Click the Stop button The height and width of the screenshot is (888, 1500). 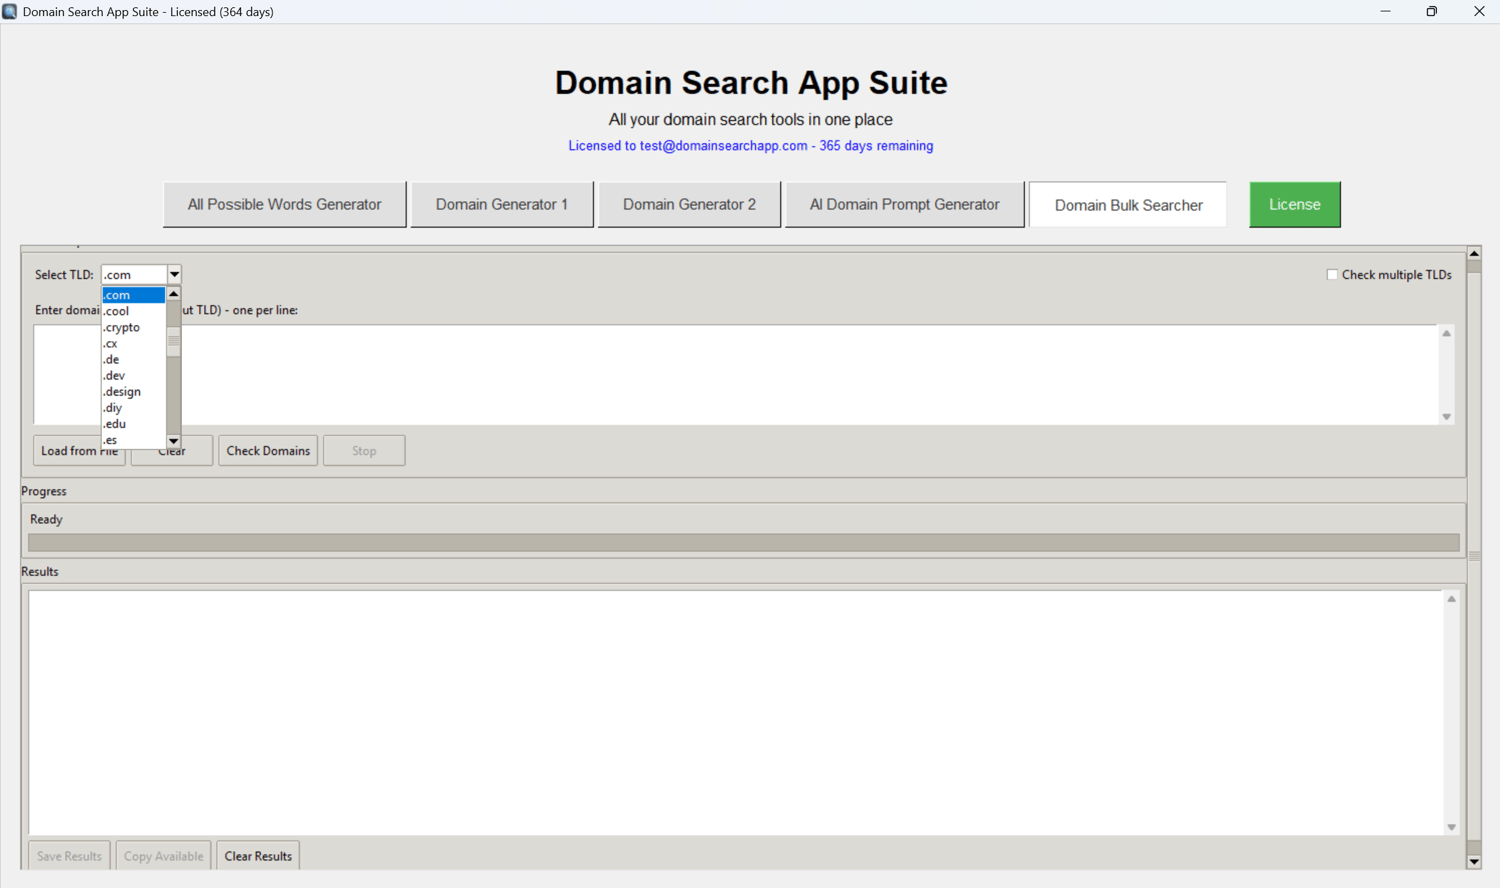pos(364,451)
